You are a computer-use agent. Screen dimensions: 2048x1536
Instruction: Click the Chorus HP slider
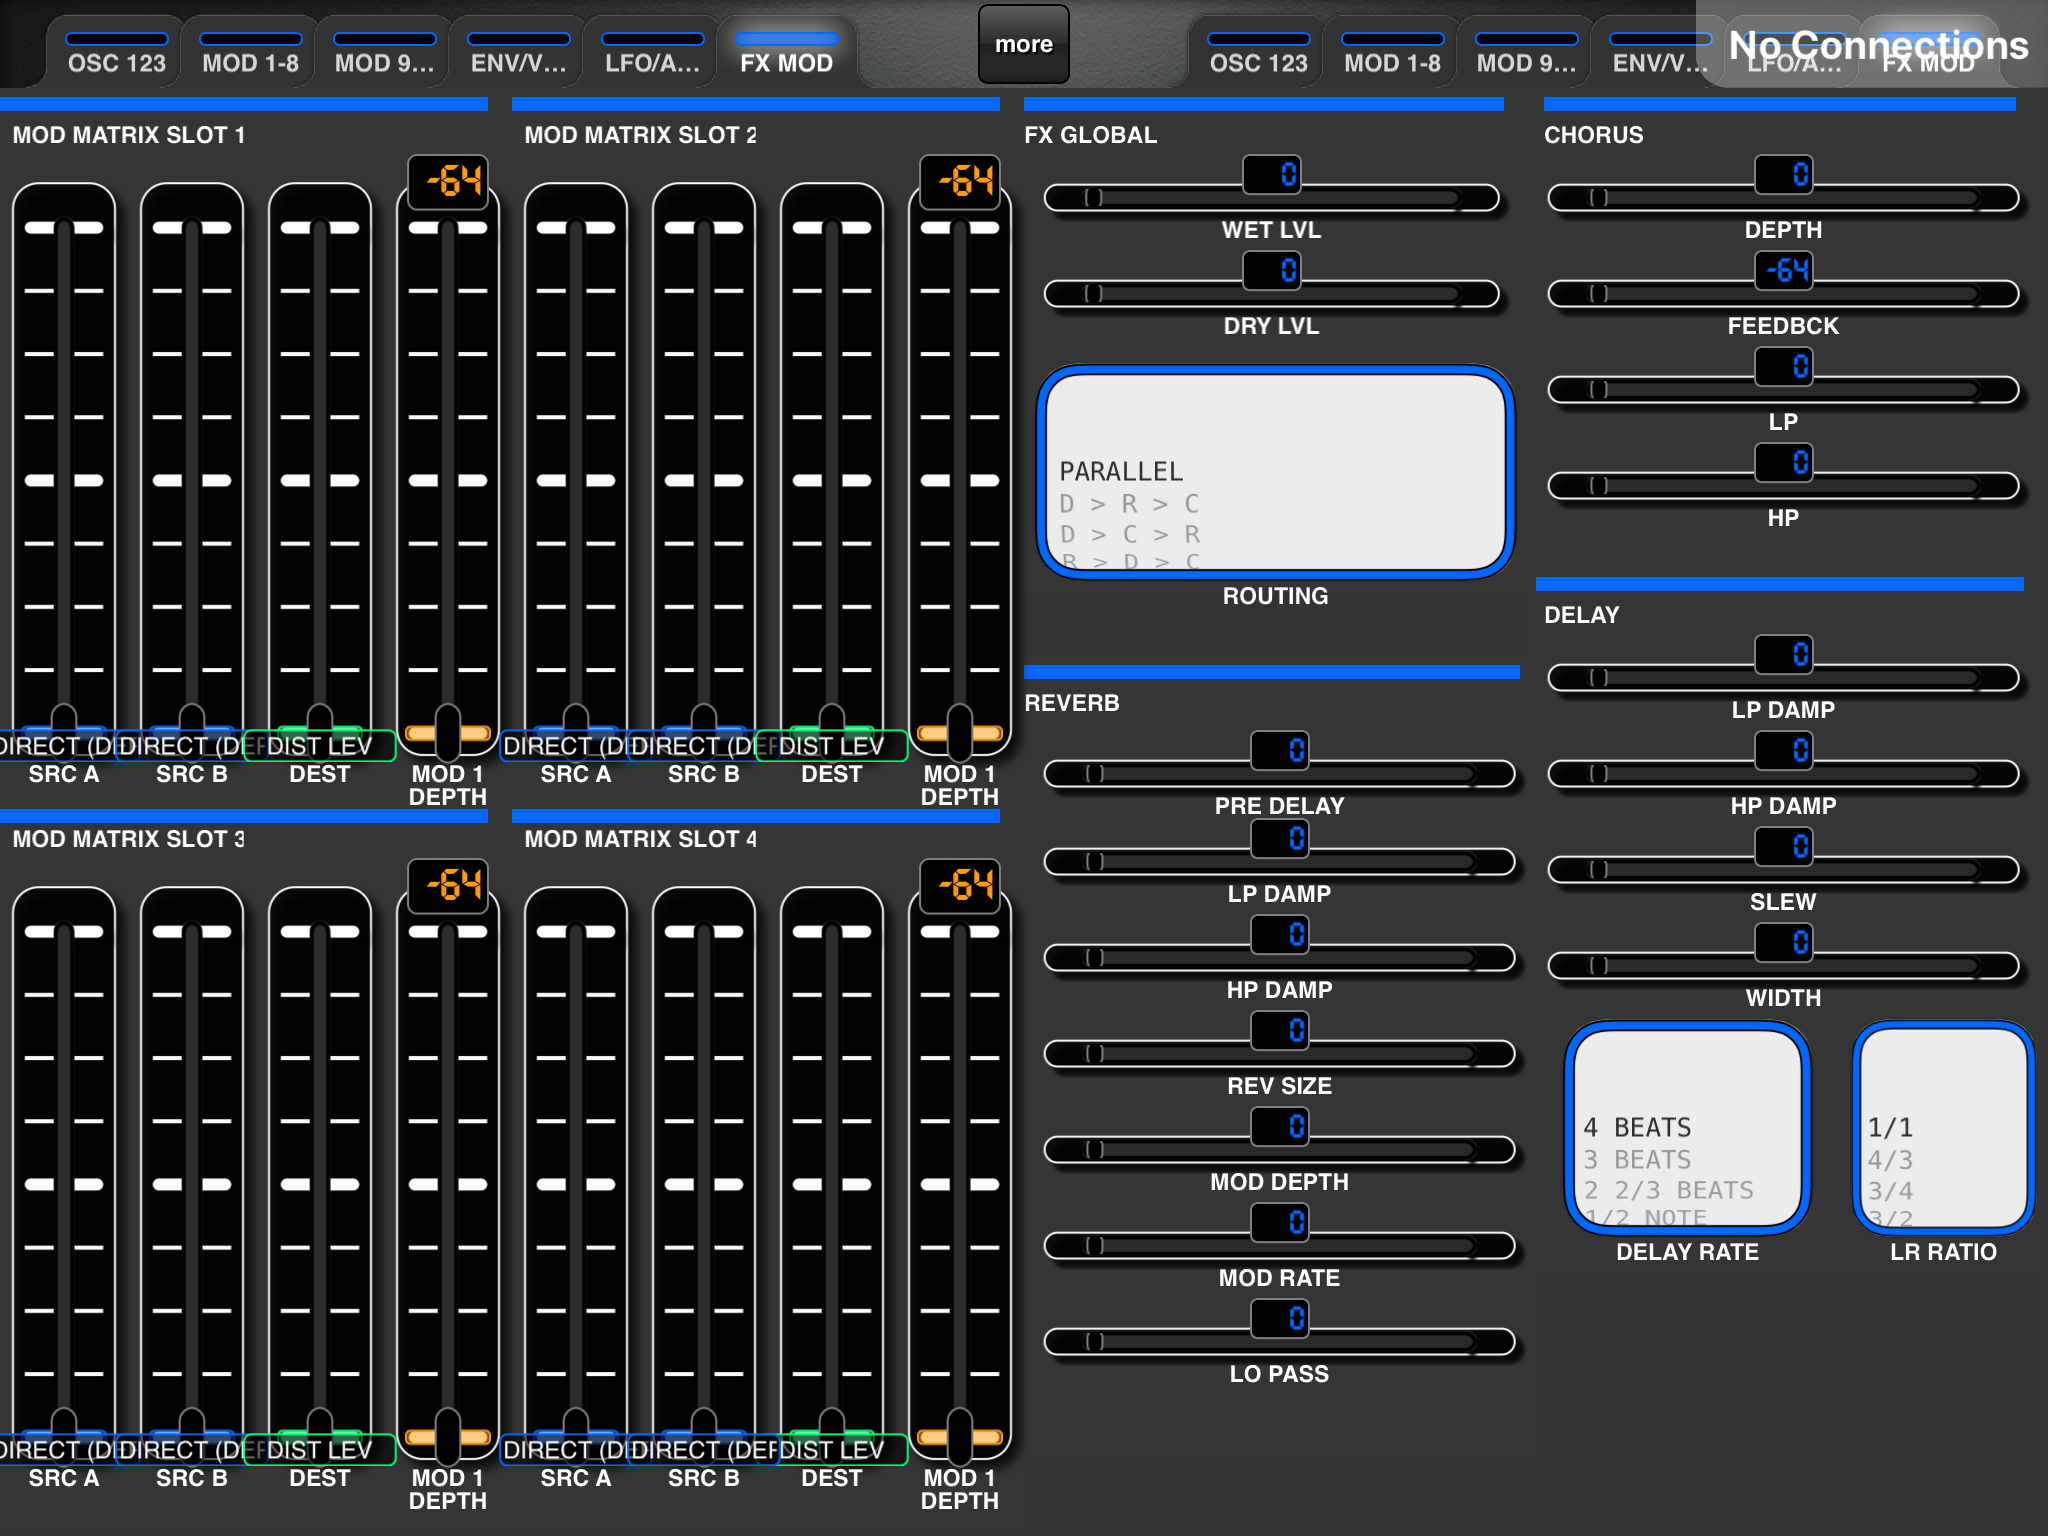(x=1784, y=485)
